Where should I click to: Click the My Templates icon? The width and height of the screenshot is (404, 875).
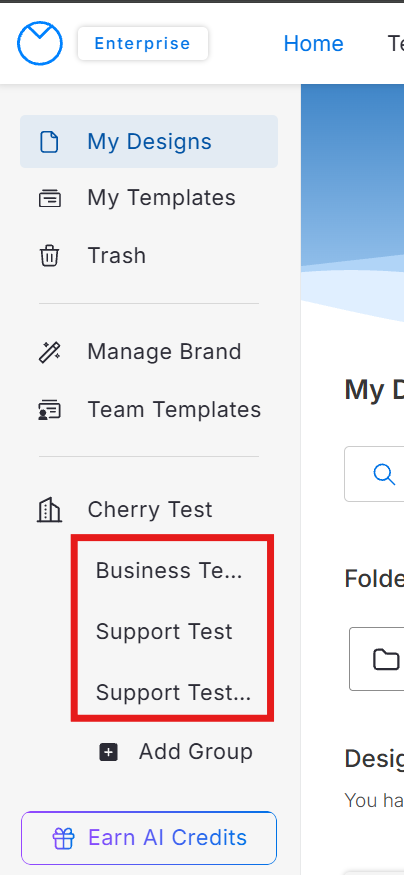(50, 199)
